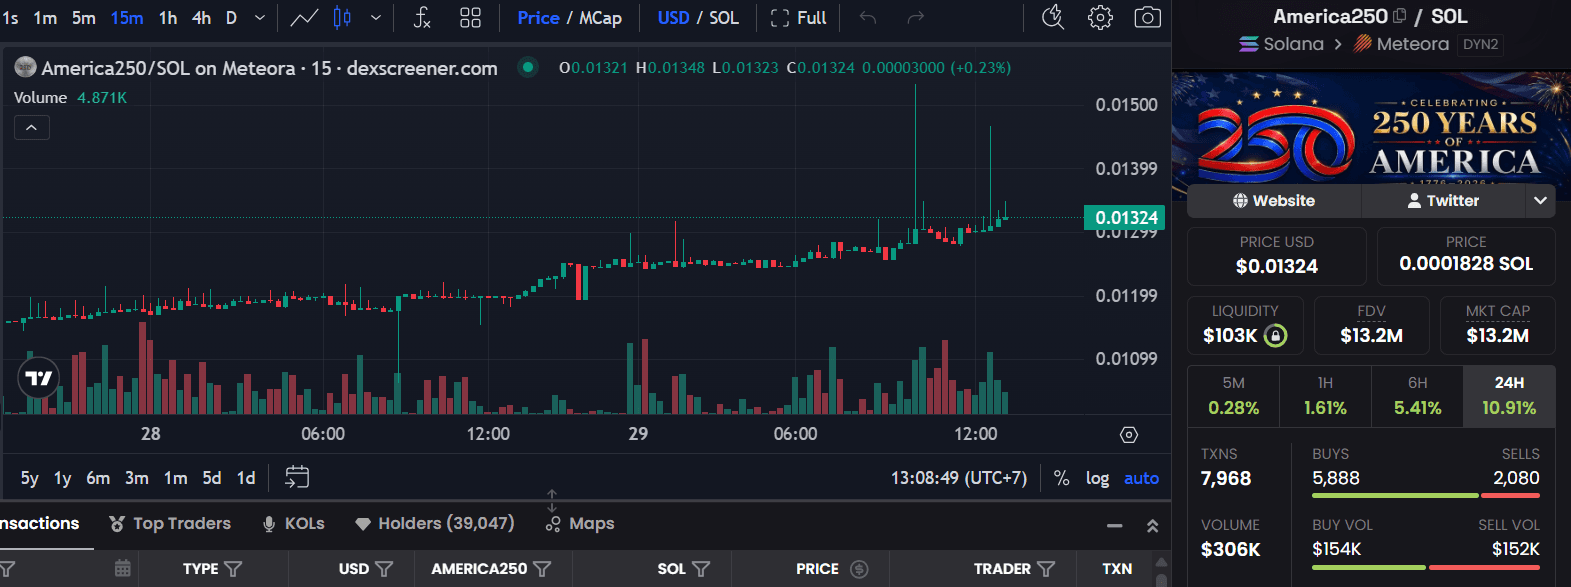Open the go-to-date calendar icon
The height and width of the screenshot is (587, 1571).
click(297, 477)
